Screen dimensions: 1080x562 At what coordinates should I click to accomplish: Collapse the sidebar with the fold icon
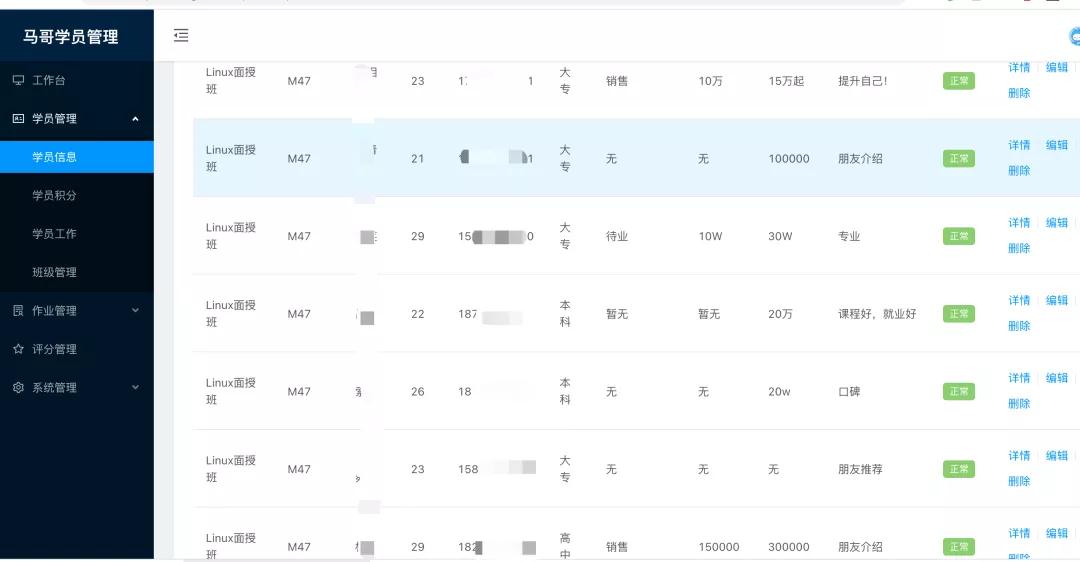181,36
